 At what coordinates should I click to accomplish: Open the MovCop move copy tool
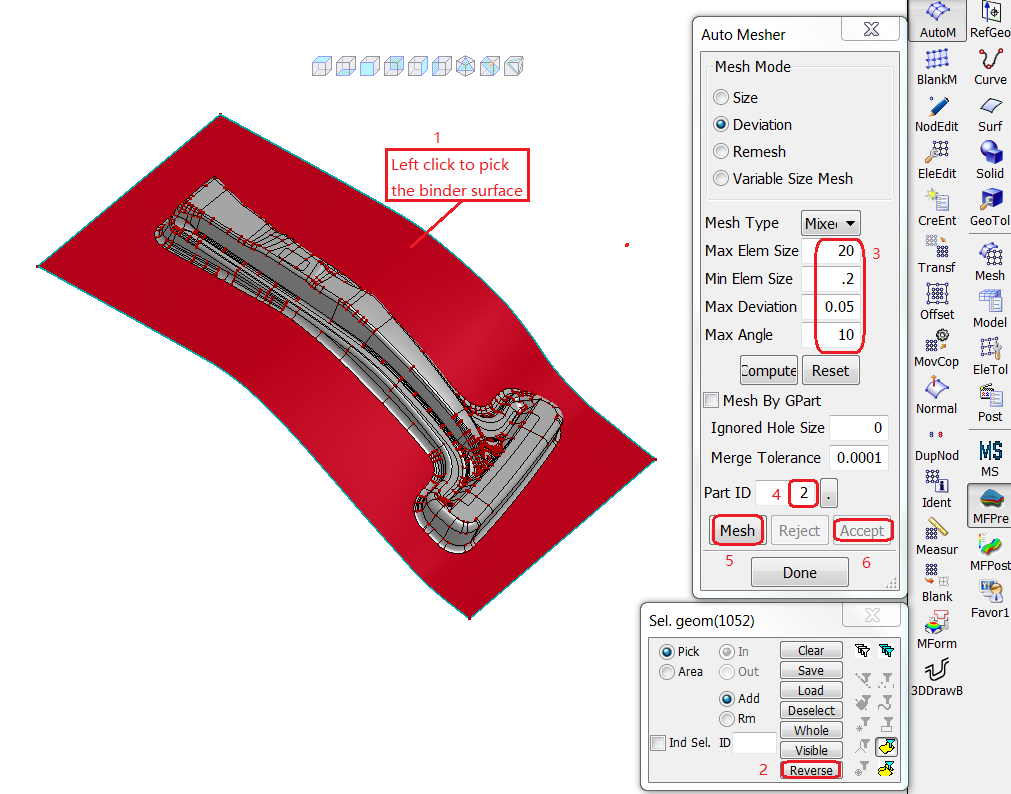point(937,350)
